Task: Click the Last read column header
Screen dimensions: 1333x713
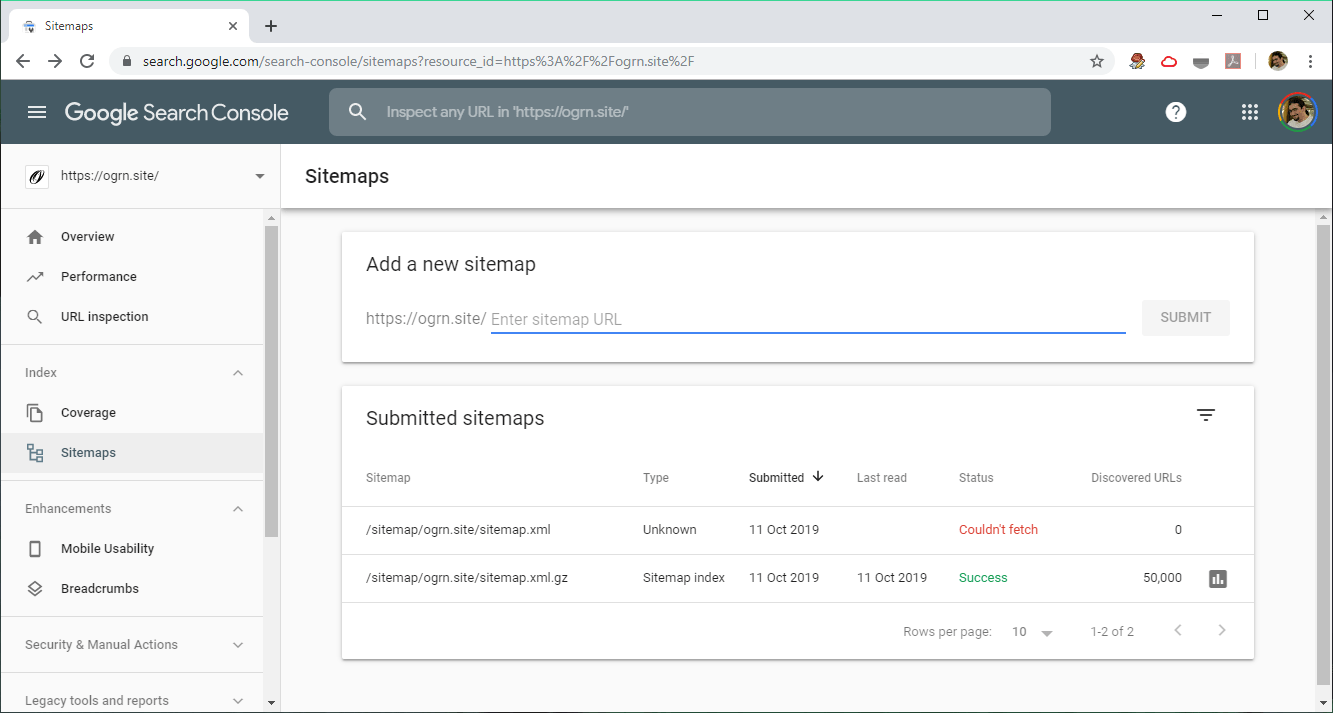Action: [882, 478]
